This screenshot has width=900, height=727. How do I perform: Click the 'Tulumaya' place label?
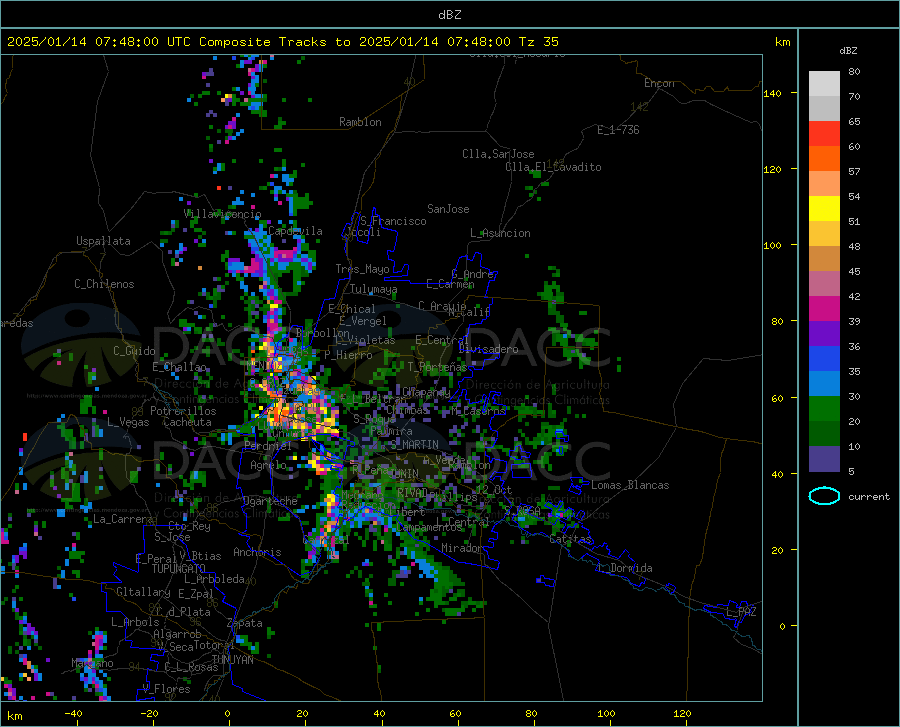[x=373, y=289]
